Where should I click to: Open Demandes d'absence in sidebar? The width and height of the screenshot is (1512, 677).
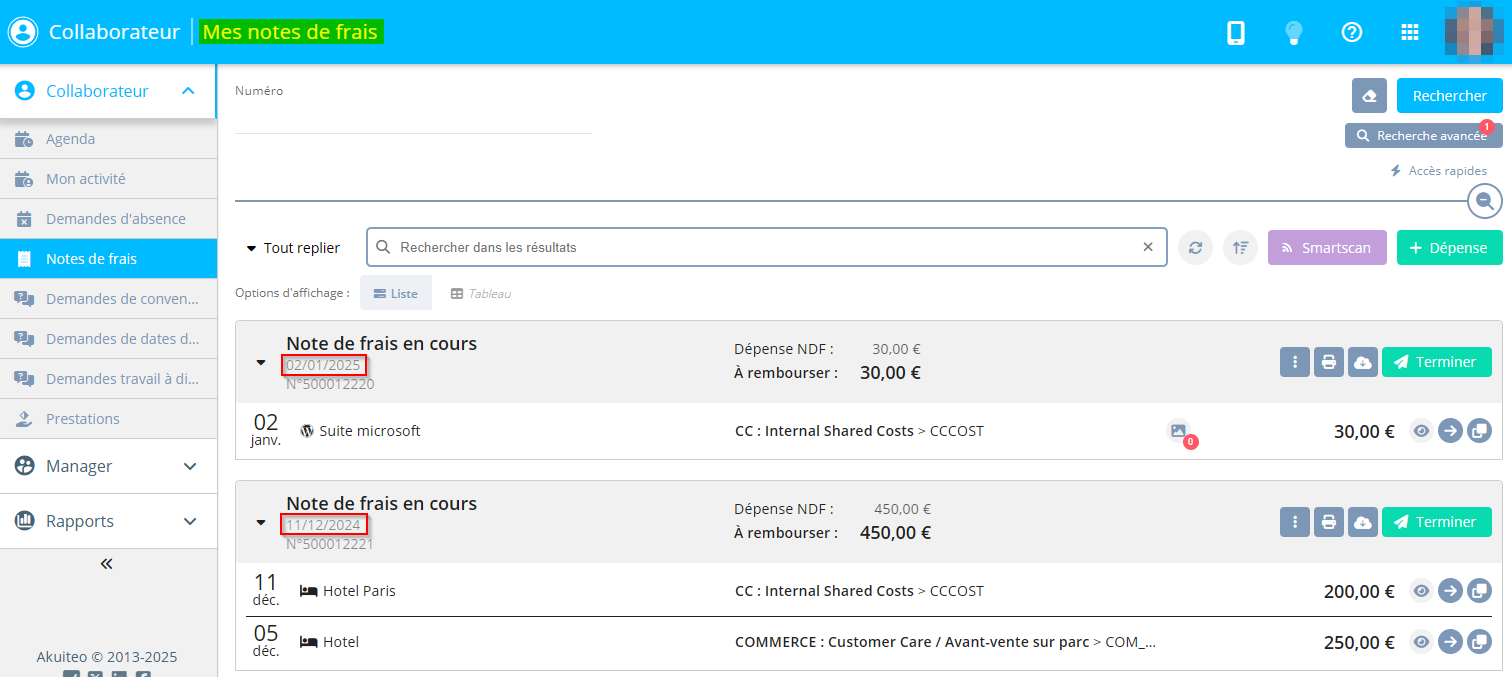(115, 219)
